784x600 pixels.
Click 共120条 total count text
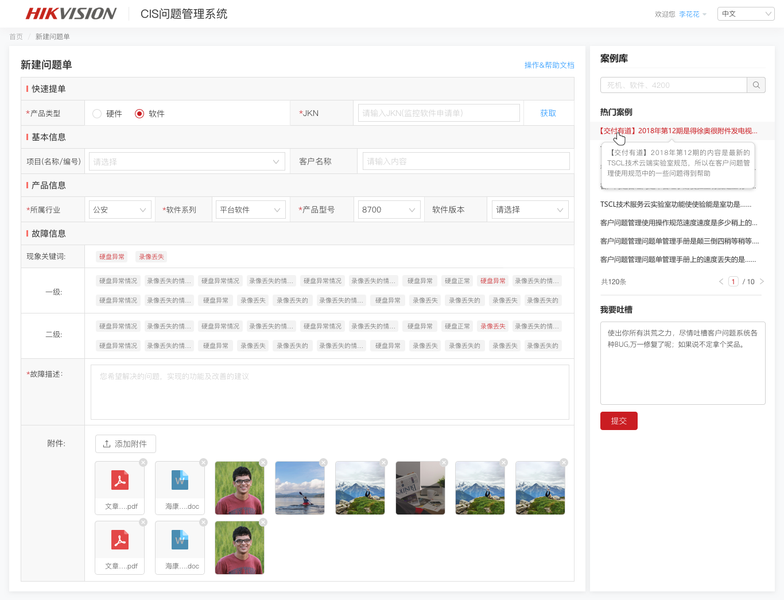coord(614,282)
